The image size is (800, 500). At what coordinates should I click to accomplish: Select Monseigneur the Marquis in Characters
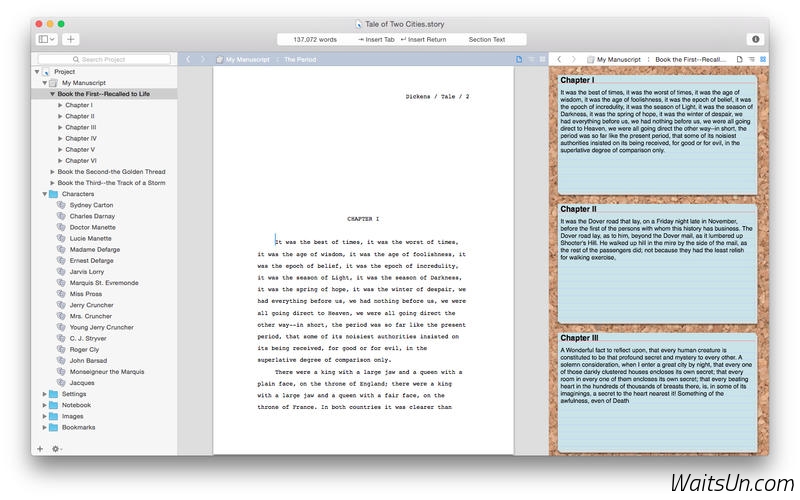(107, 372)
